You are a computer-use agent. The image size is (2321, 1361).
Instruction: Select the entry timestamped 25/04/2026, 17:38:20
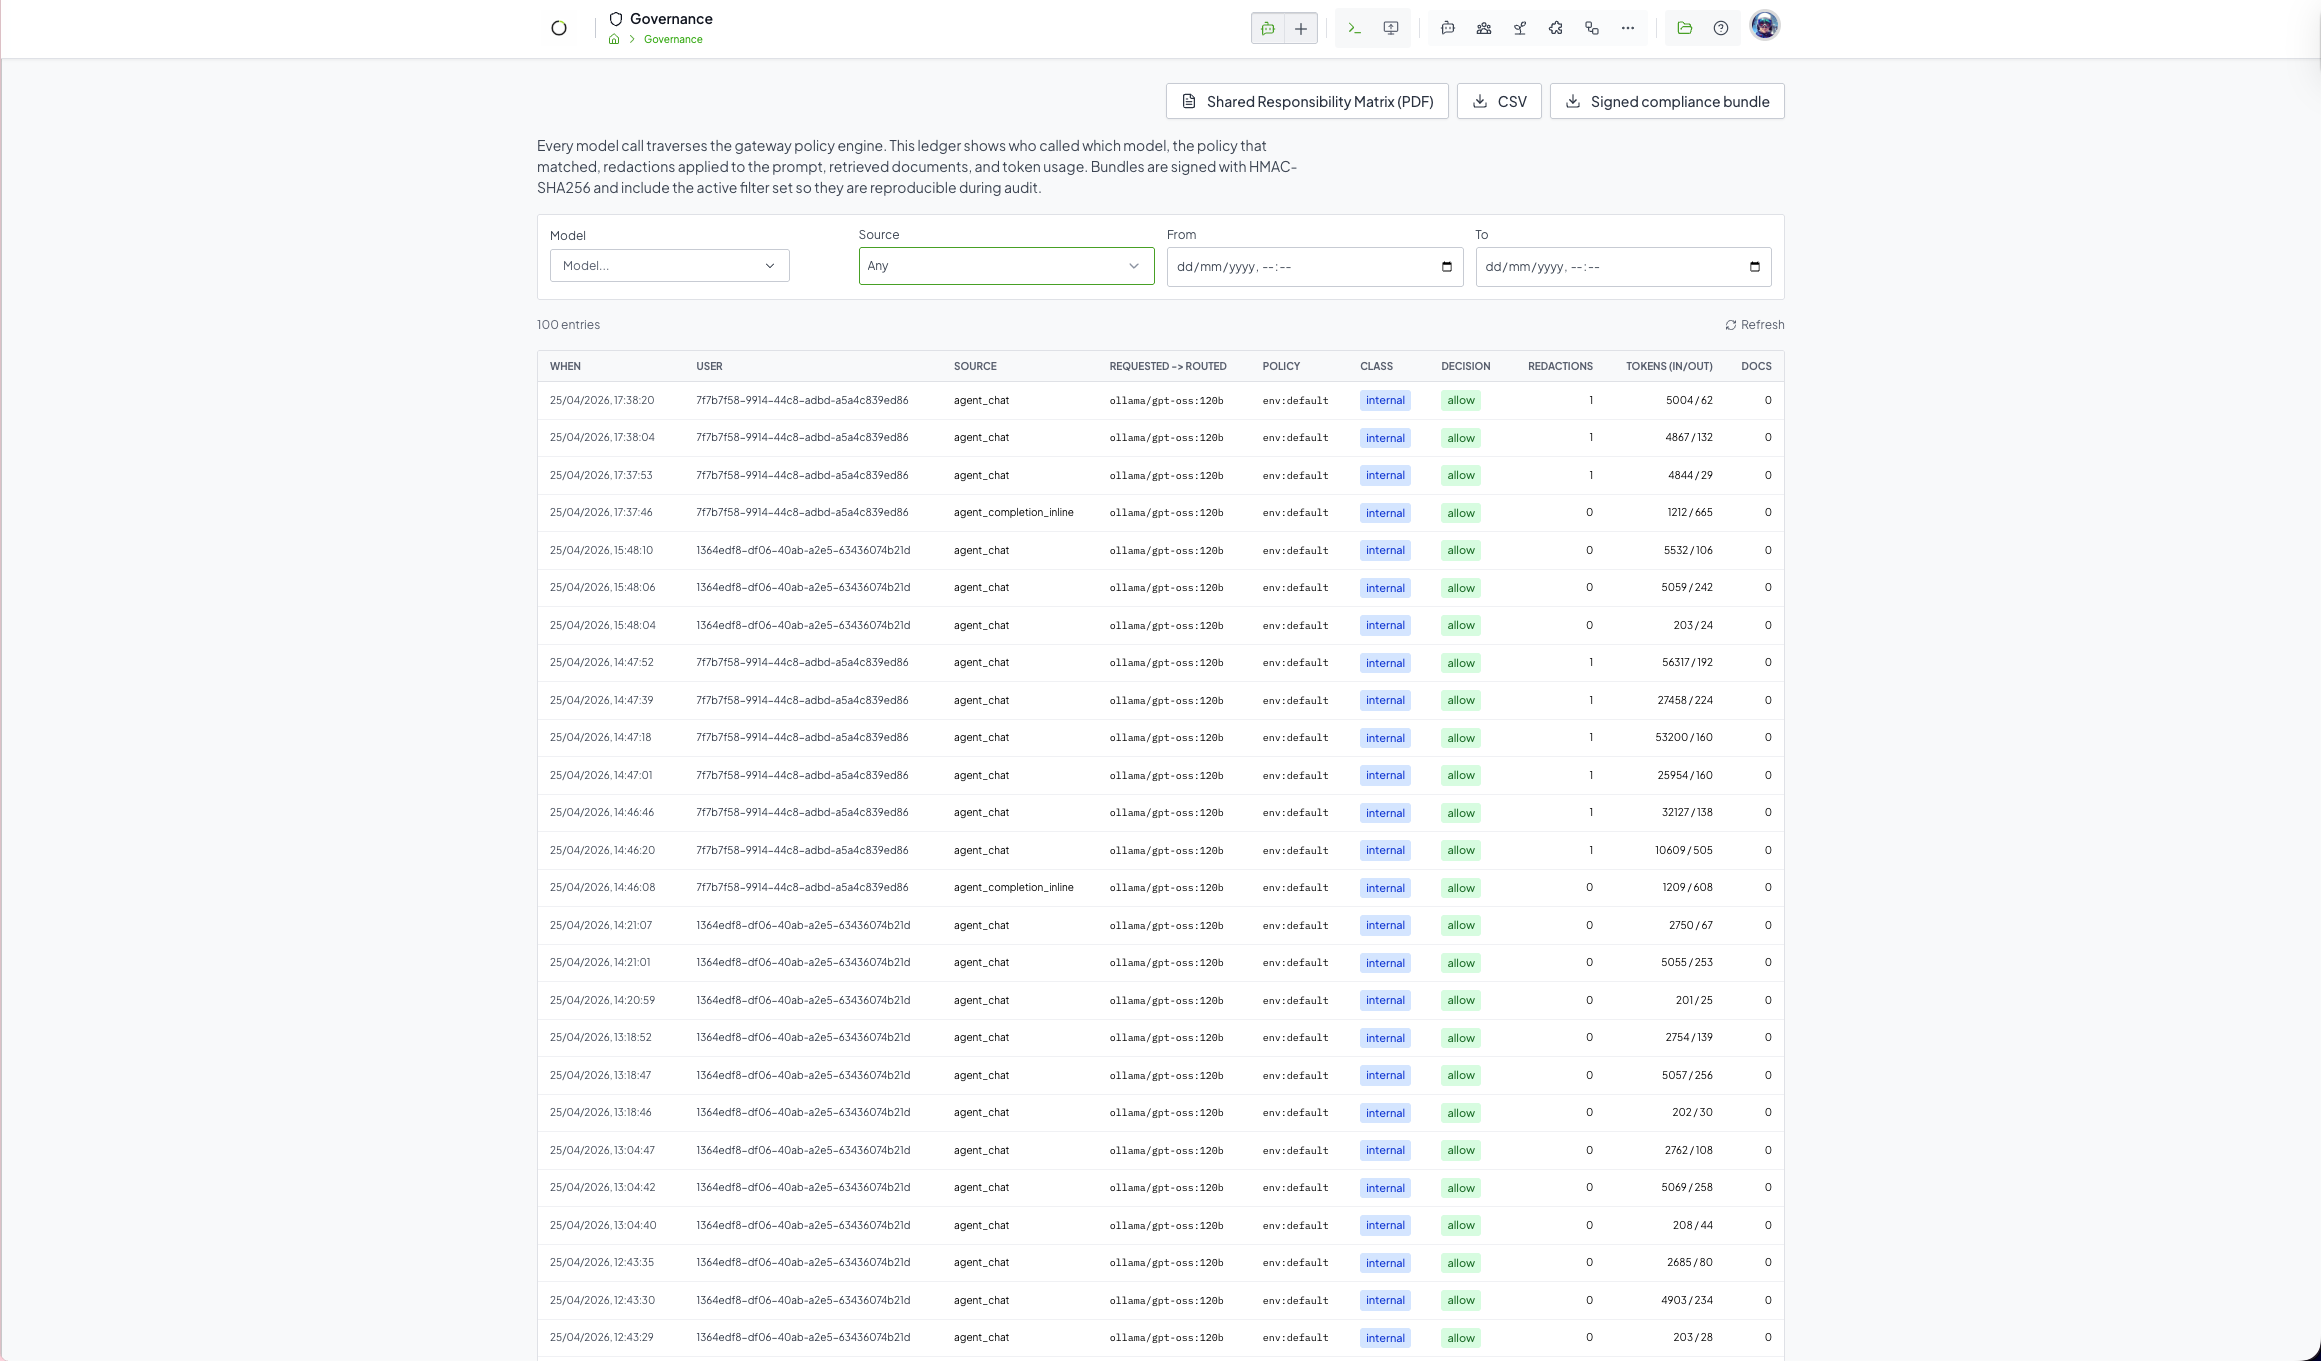click(1160, 400)
